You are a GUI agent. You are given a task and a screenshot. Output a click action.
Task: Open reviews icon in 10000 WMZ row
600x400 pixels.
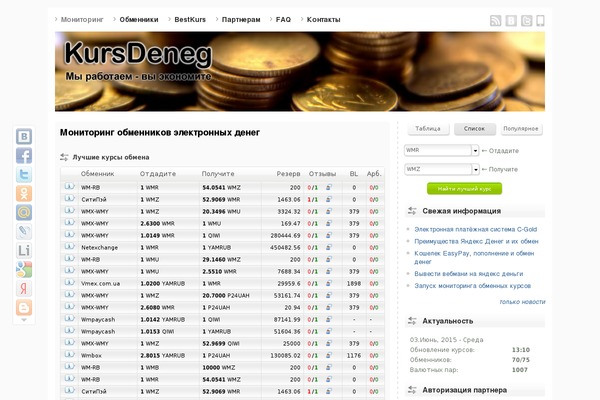(x=329, y=367)
